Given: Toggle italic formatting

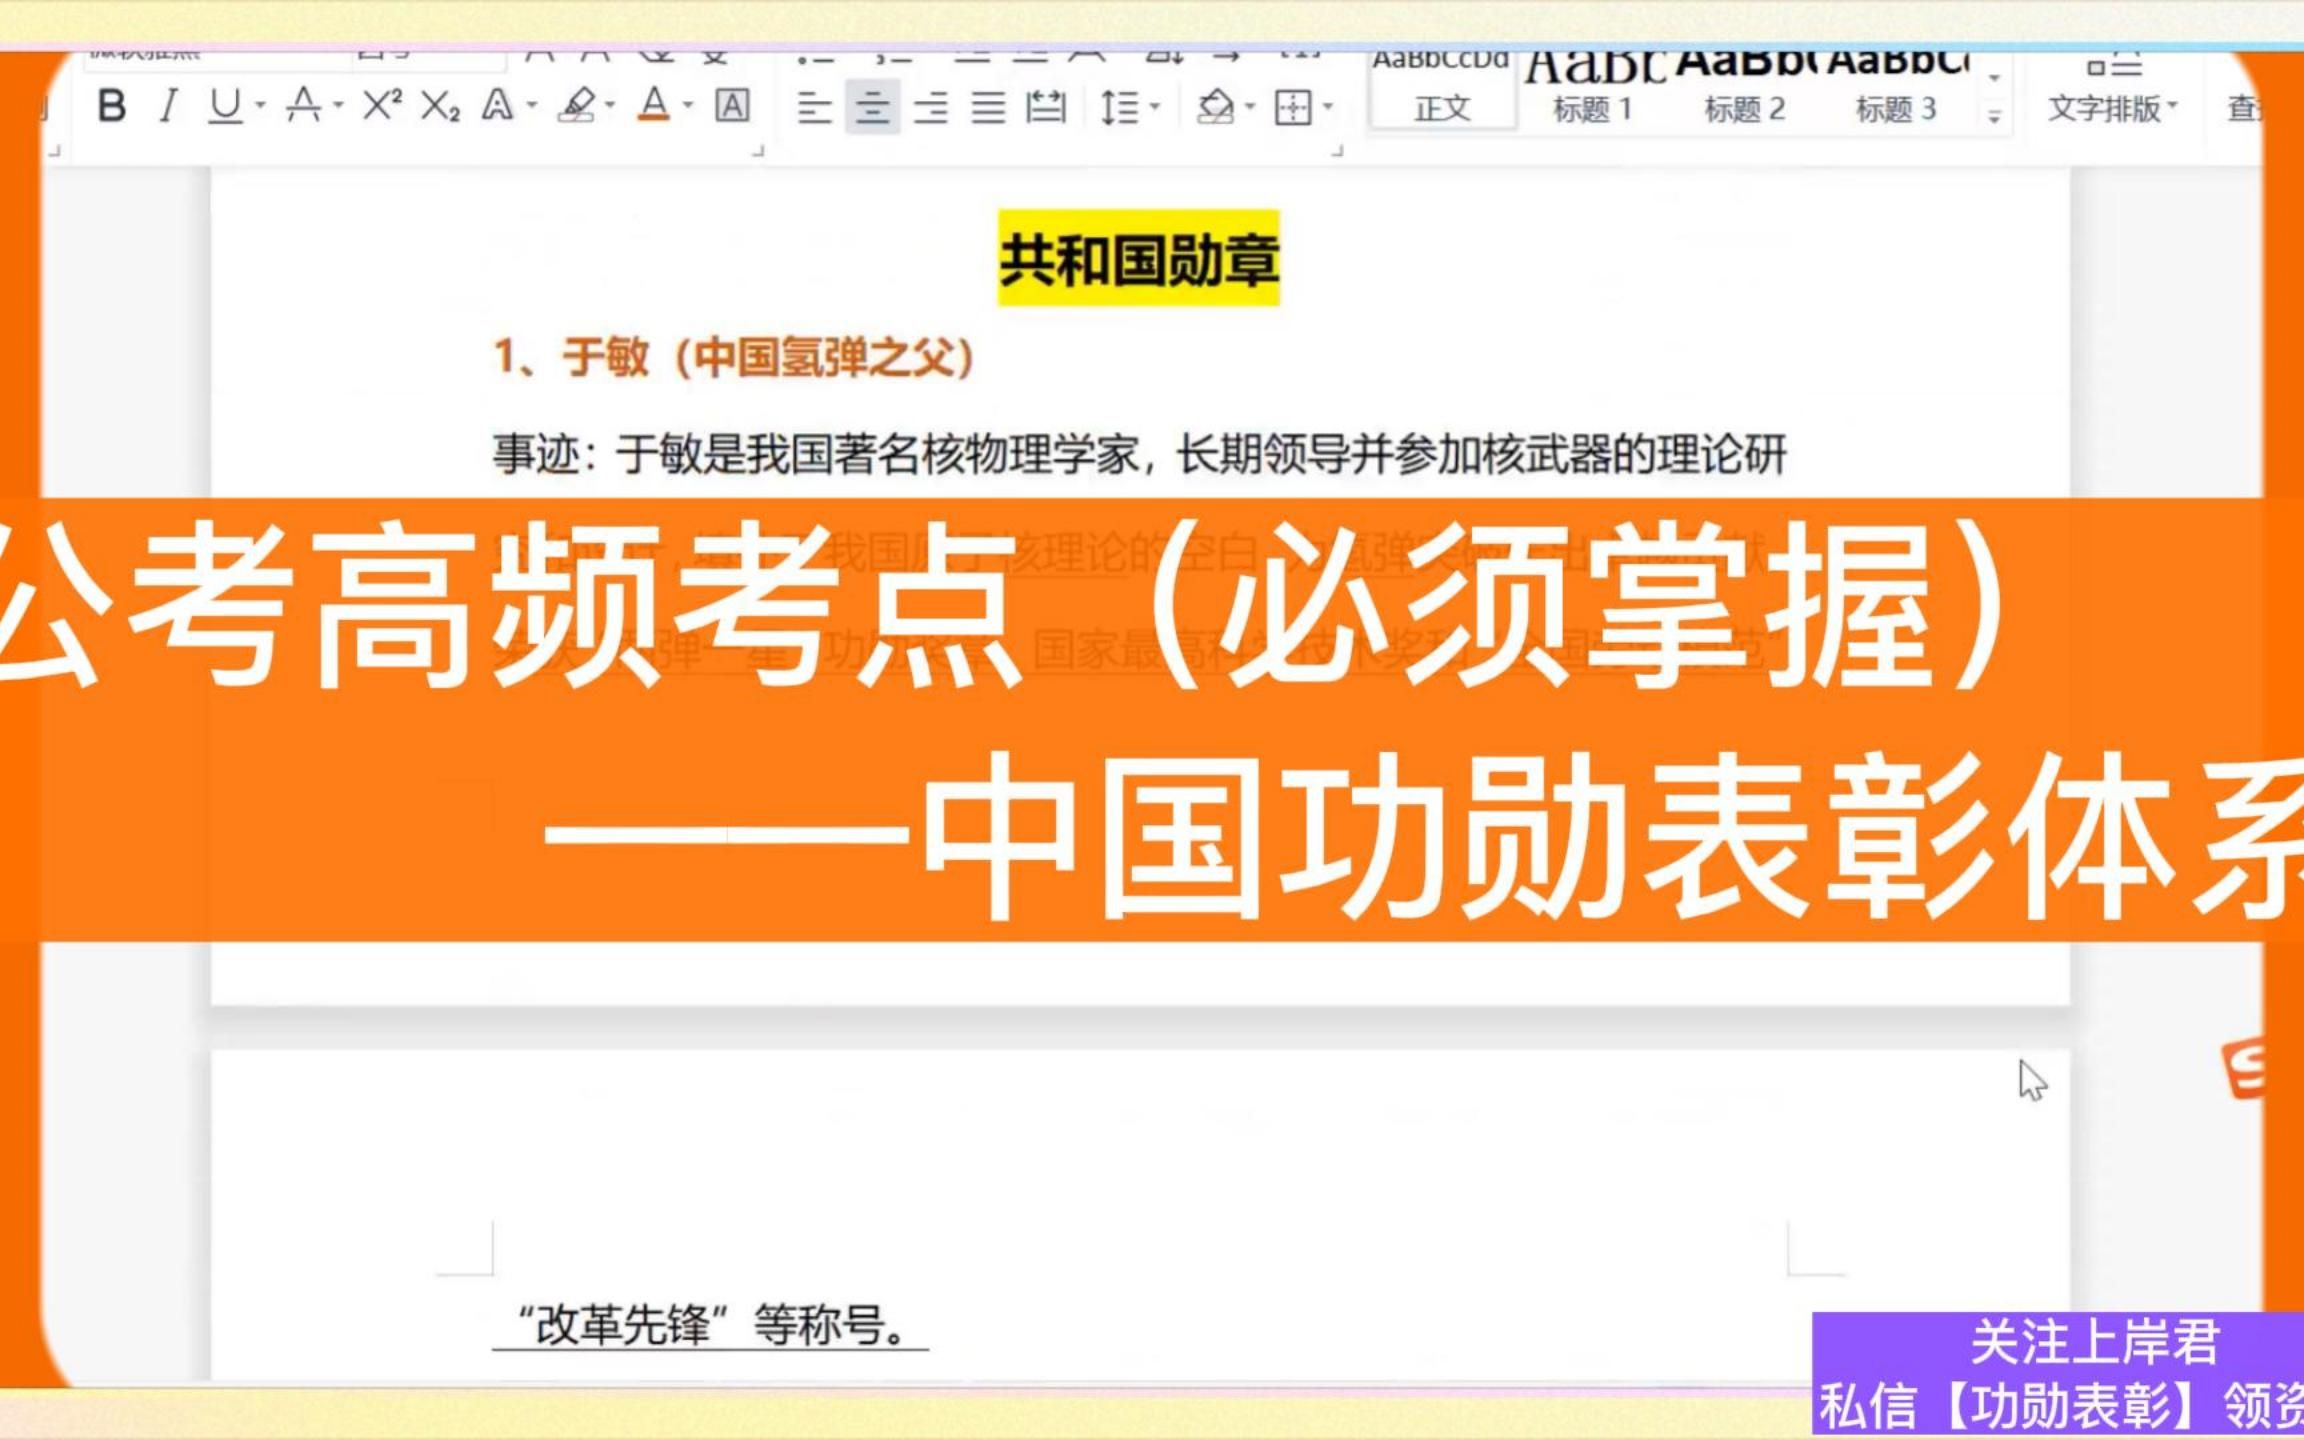Looking at the screenshot, I should [x=168, y=105].
